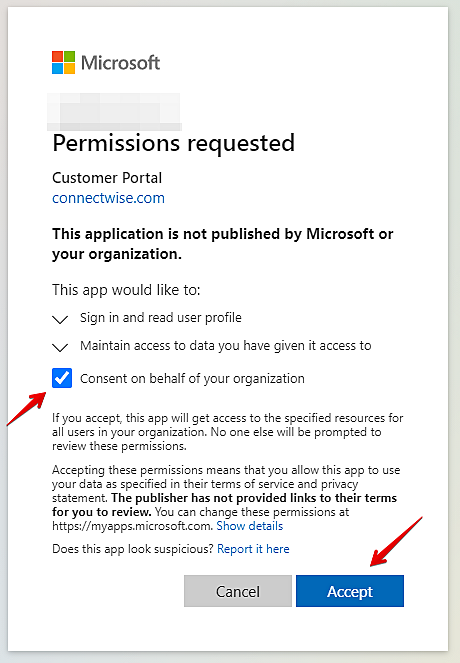460x663 pixels.
Task: Open the connectwise.com publisher link
Action: tap(108, 198)
